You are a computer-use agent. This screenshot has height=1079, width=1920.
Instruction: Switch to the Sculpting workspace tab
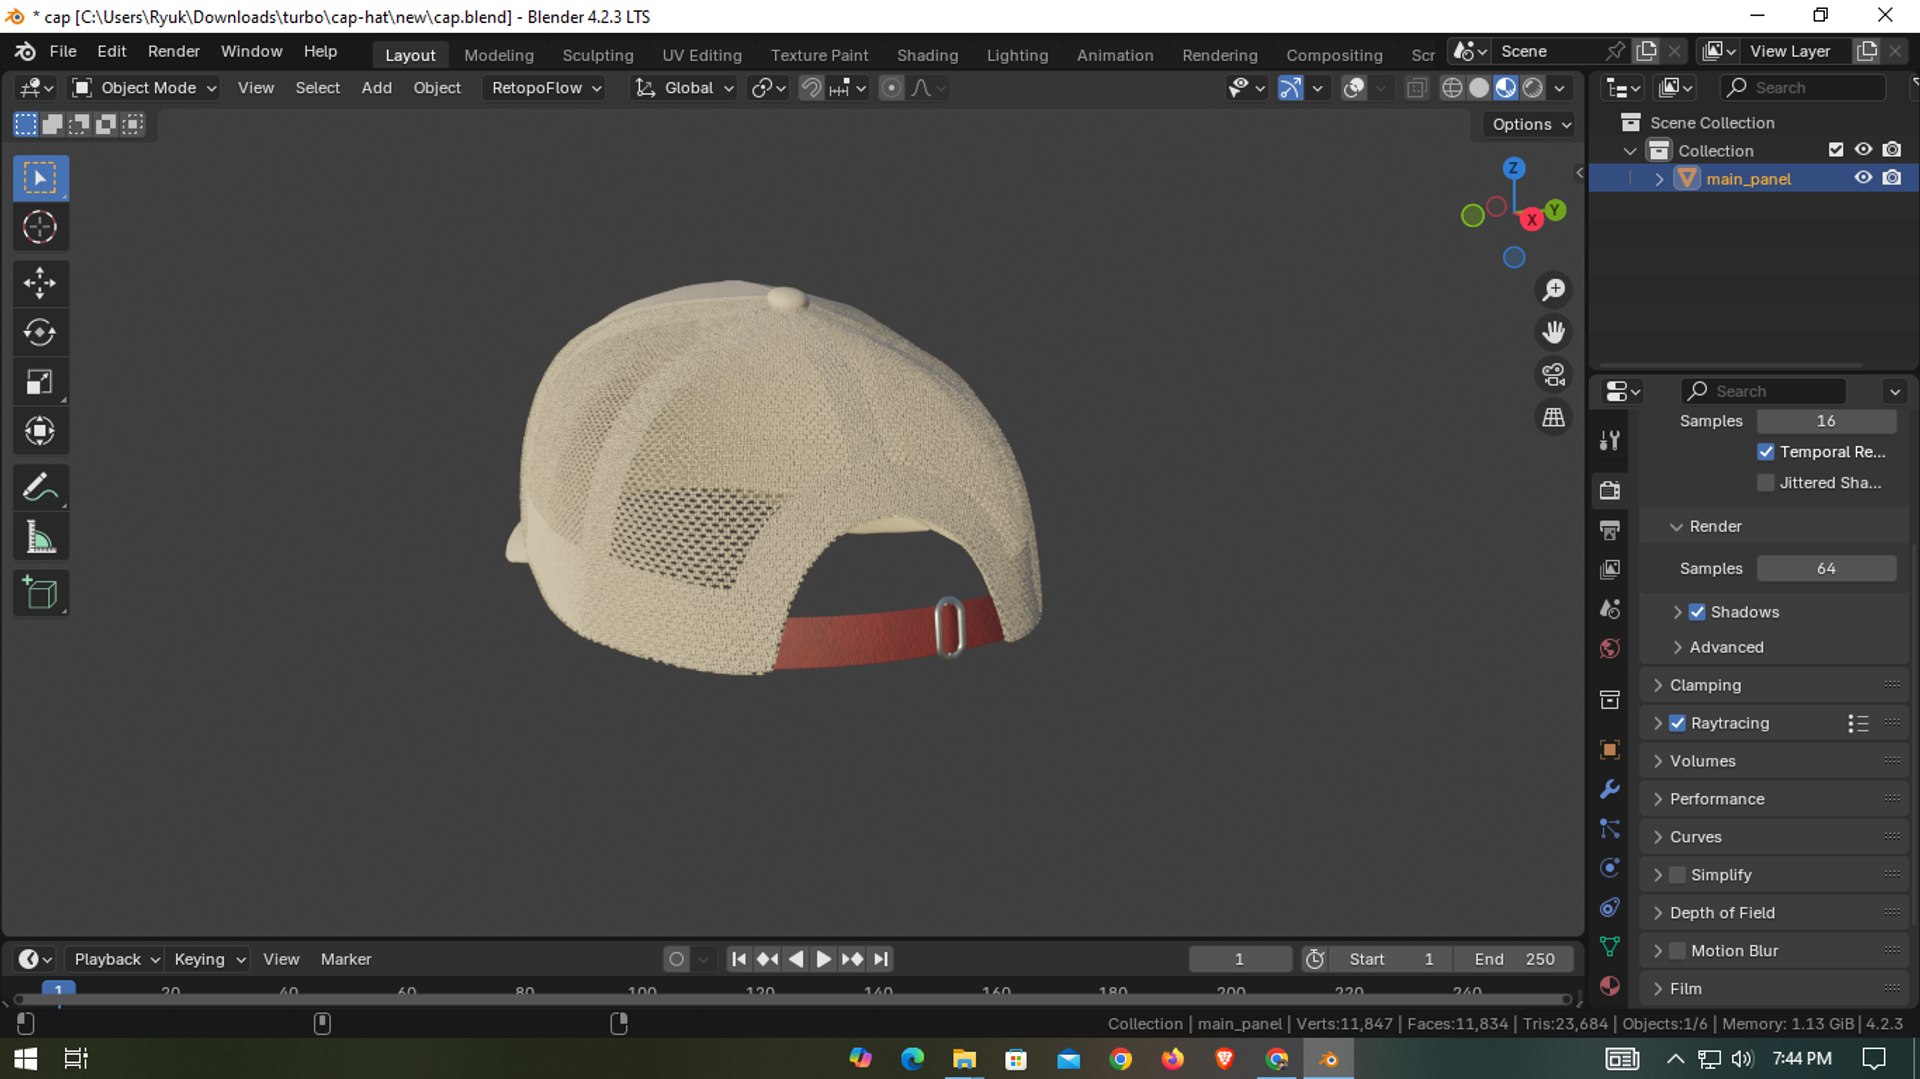click(x=598, y=55)
